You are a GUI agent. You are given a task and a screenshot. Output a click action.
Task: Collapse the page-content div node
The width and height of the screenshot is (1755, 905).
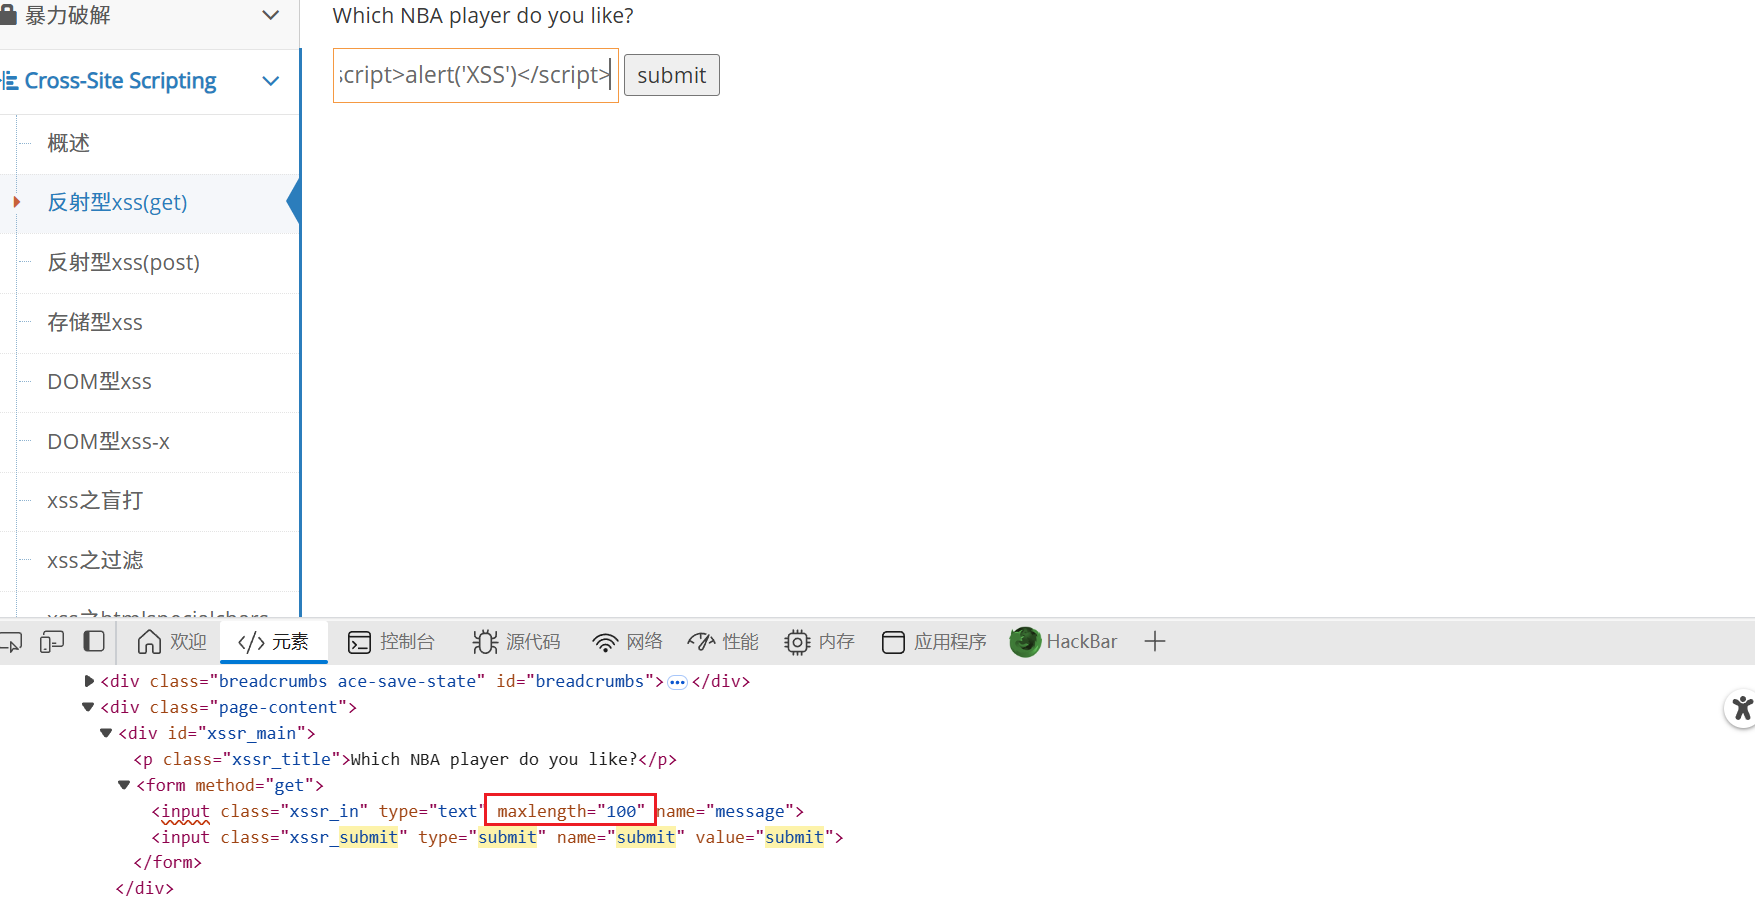click(89, 707)
